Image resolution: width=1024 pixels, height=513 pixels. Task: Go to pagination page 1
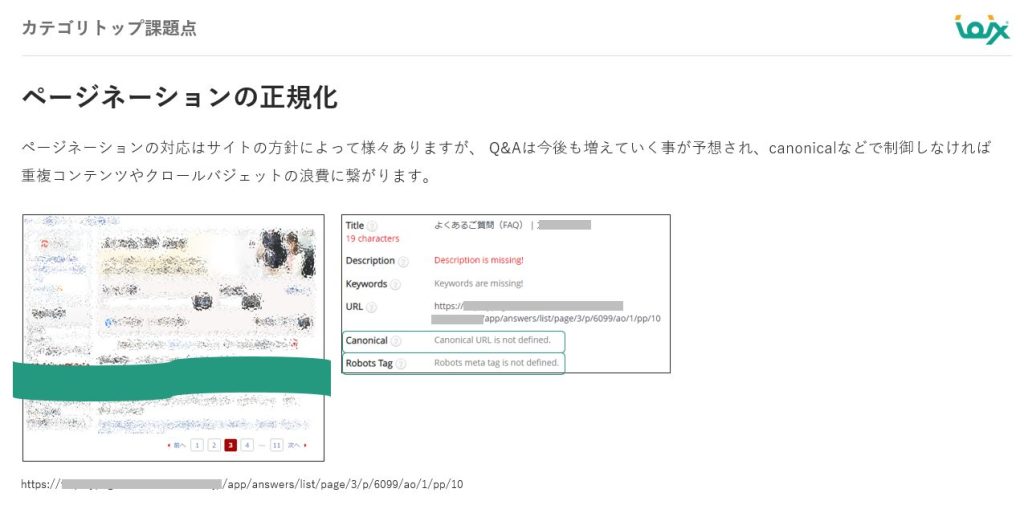pyautogui.click(x=197, y=445)
